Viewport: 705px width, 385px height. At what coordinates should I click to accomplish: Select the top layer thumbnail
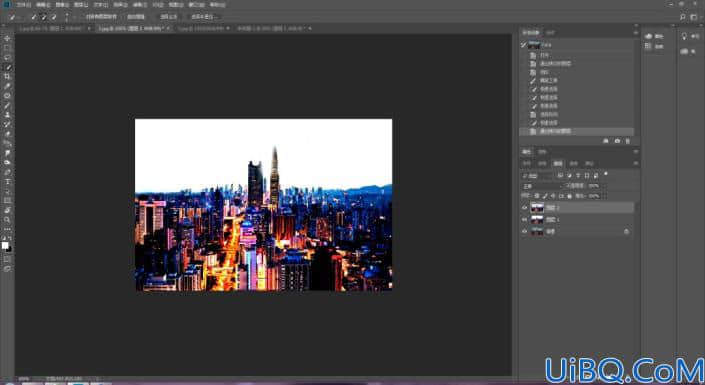point(537,208)
